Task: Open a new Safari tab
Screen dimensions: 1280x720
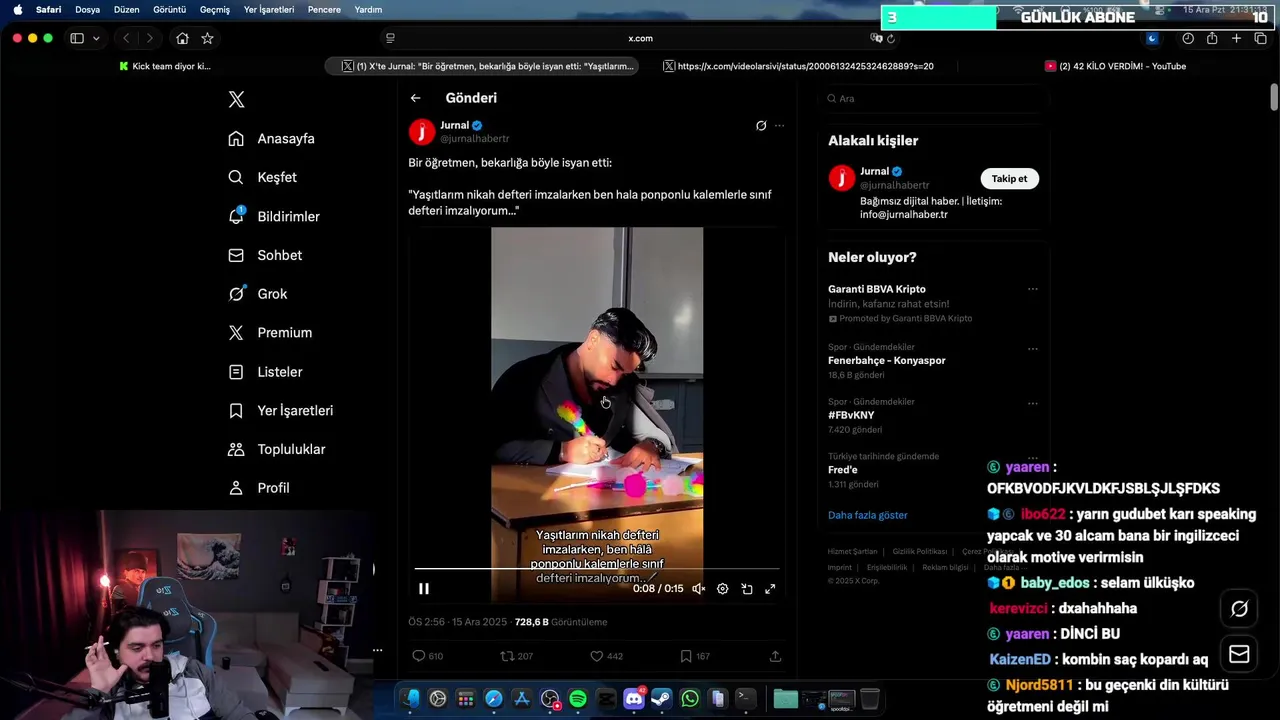Action: click(x=1237, y=38)
